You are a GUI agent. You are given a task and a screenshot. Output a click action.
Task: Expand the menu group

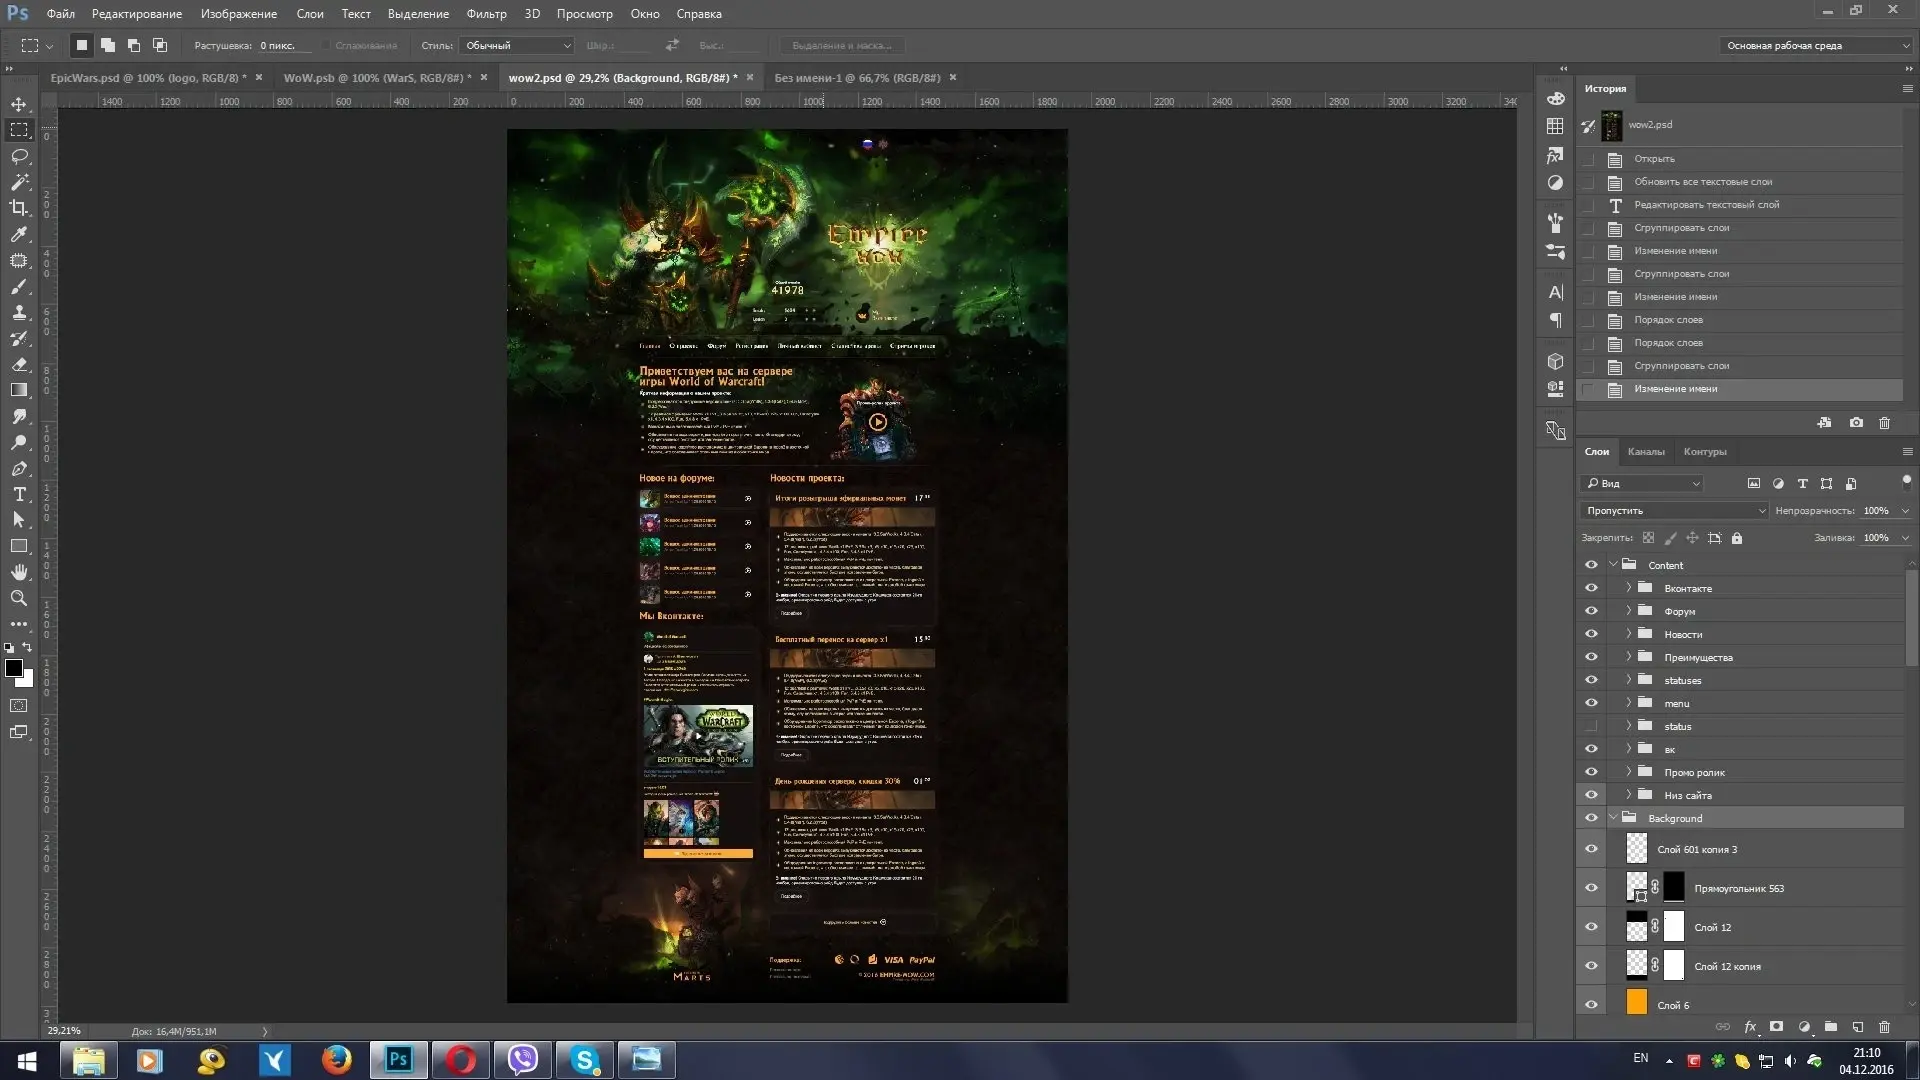coord(1628,703)
